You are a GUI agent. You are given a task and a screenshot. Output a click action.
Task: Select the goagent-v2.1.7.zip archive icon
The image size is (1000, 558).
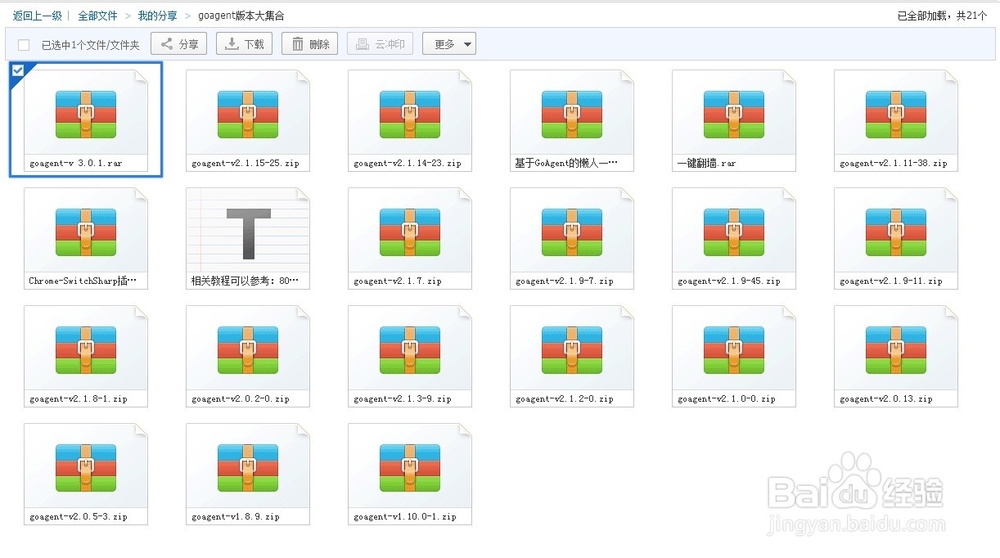click(x=409, y=232)
